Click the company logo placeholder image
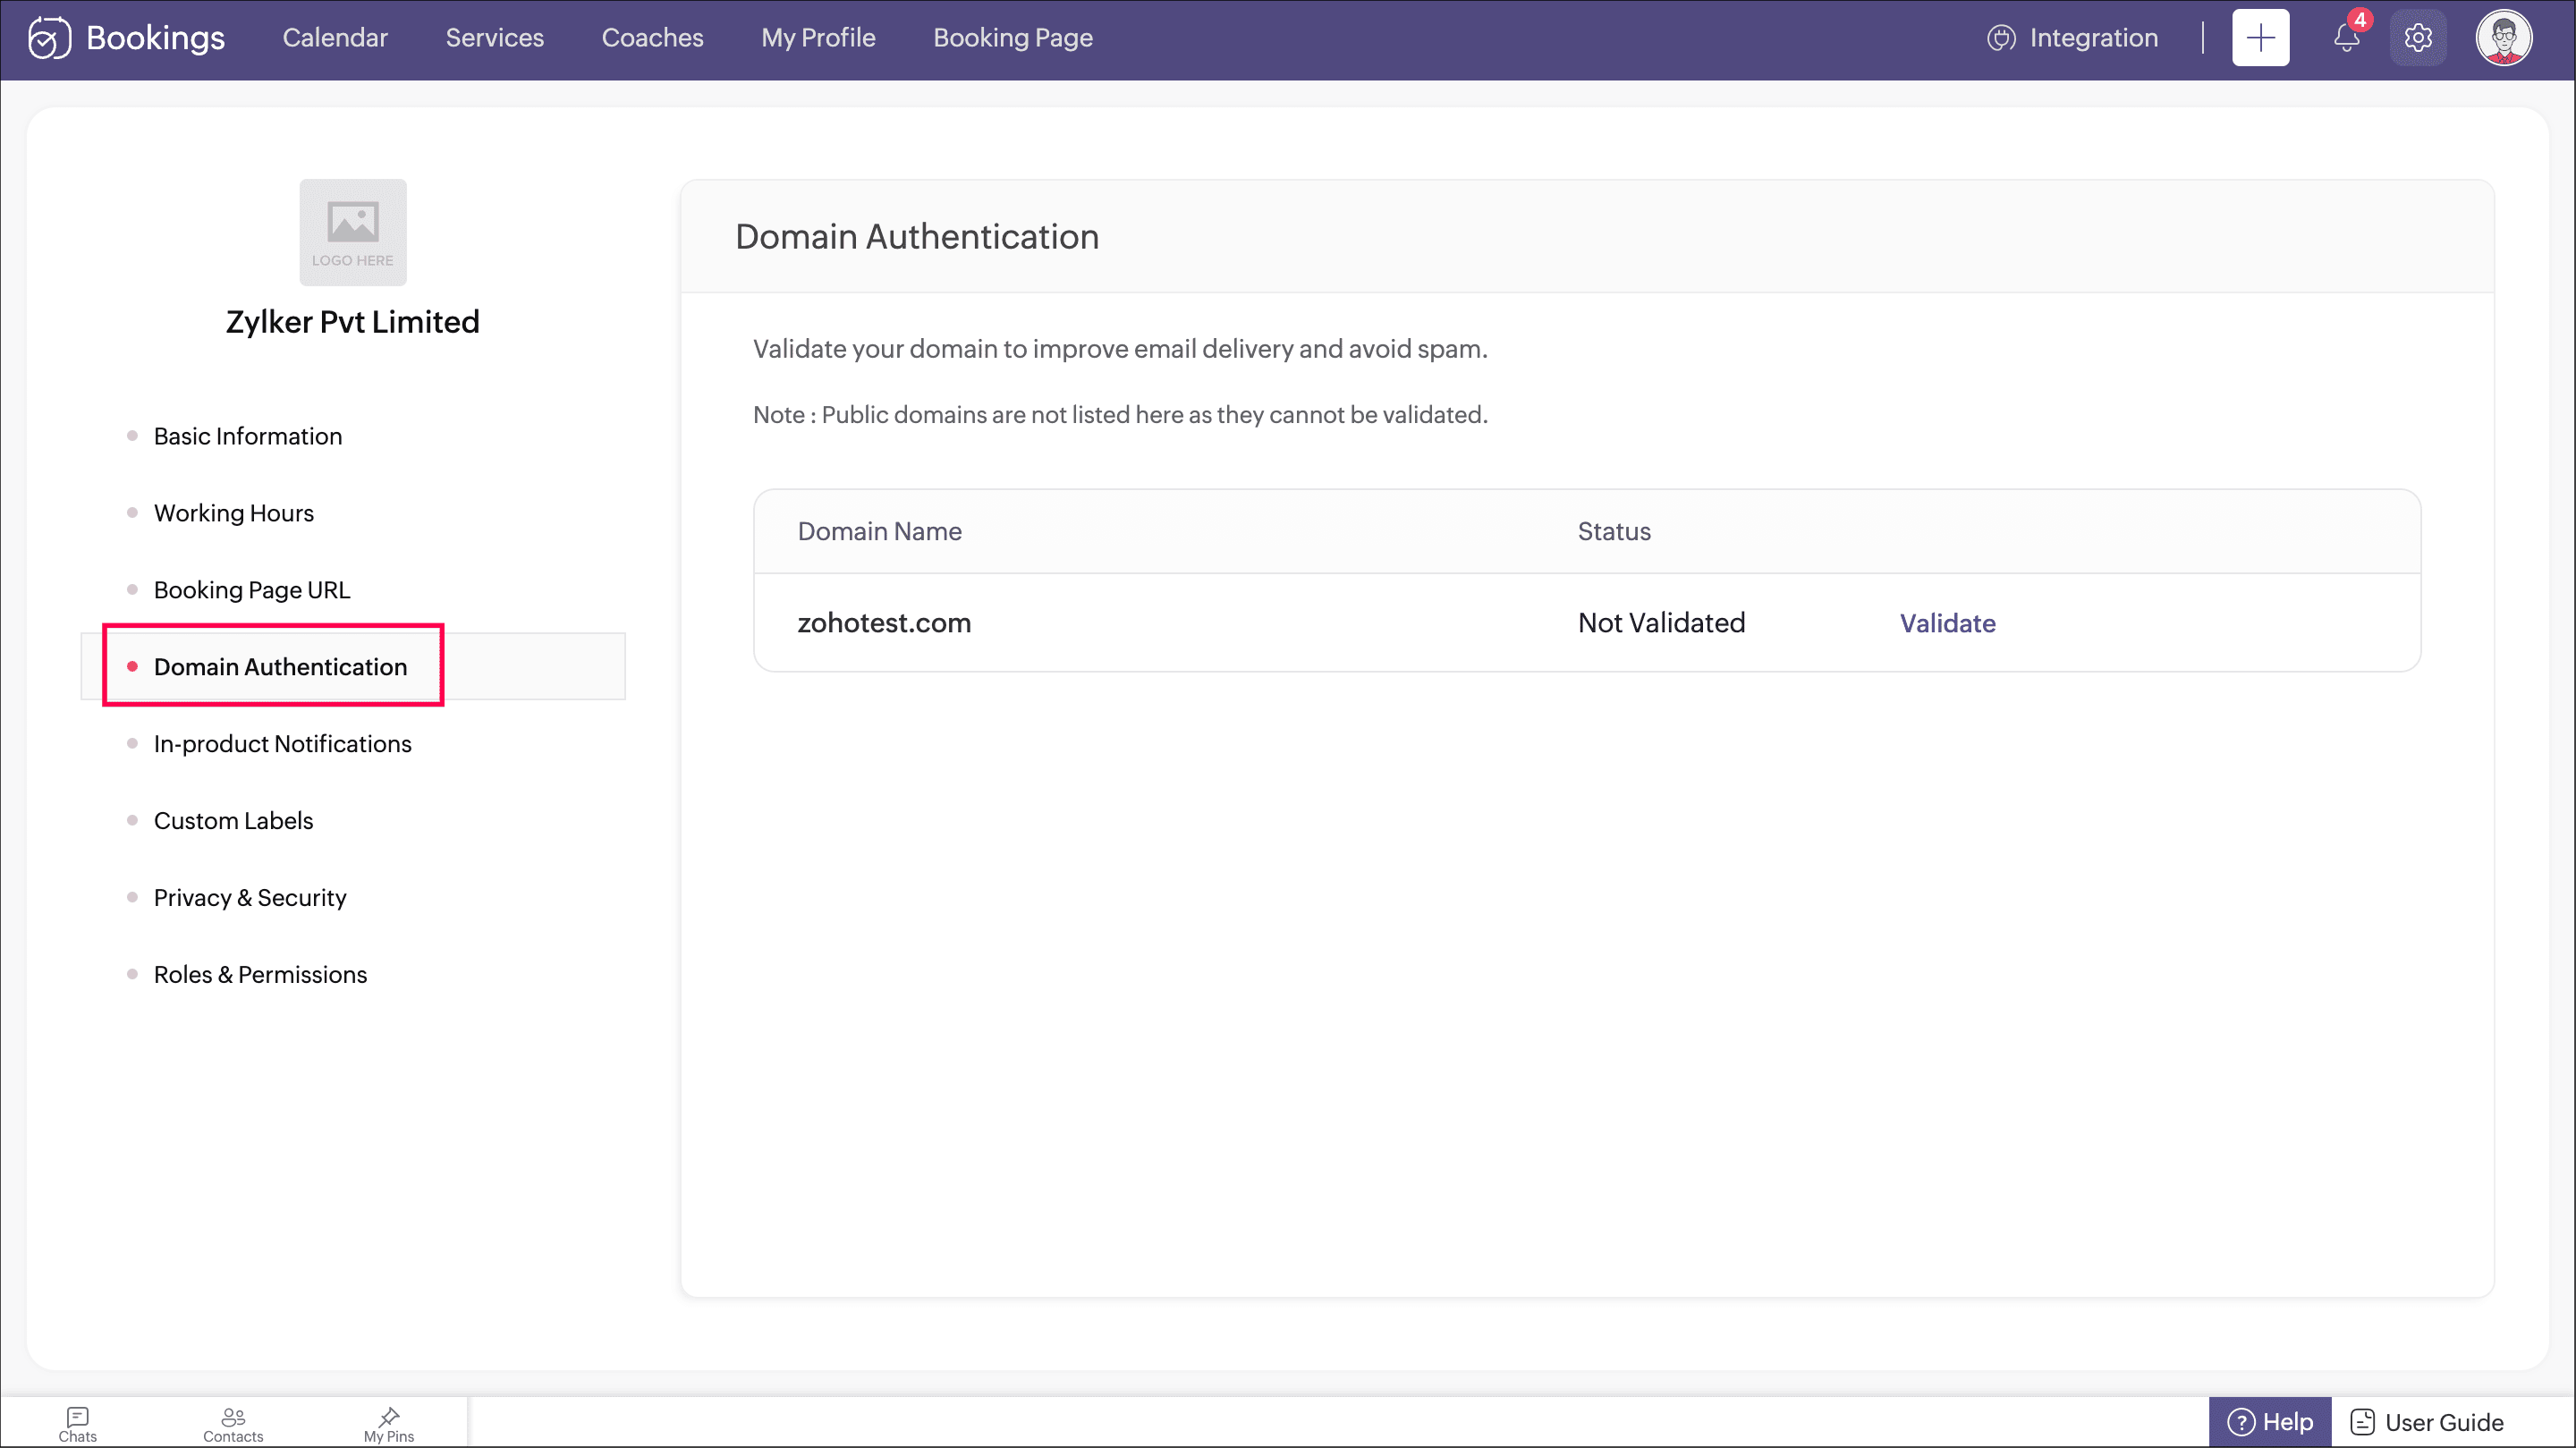Viewport: 2576px width, 1448px height. click(x=353, y=232)
